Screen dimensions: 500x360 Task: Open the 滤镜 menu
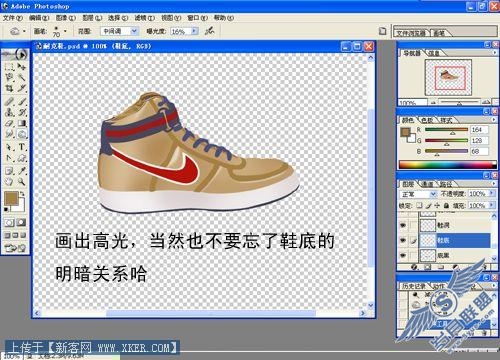click(144, 18)
